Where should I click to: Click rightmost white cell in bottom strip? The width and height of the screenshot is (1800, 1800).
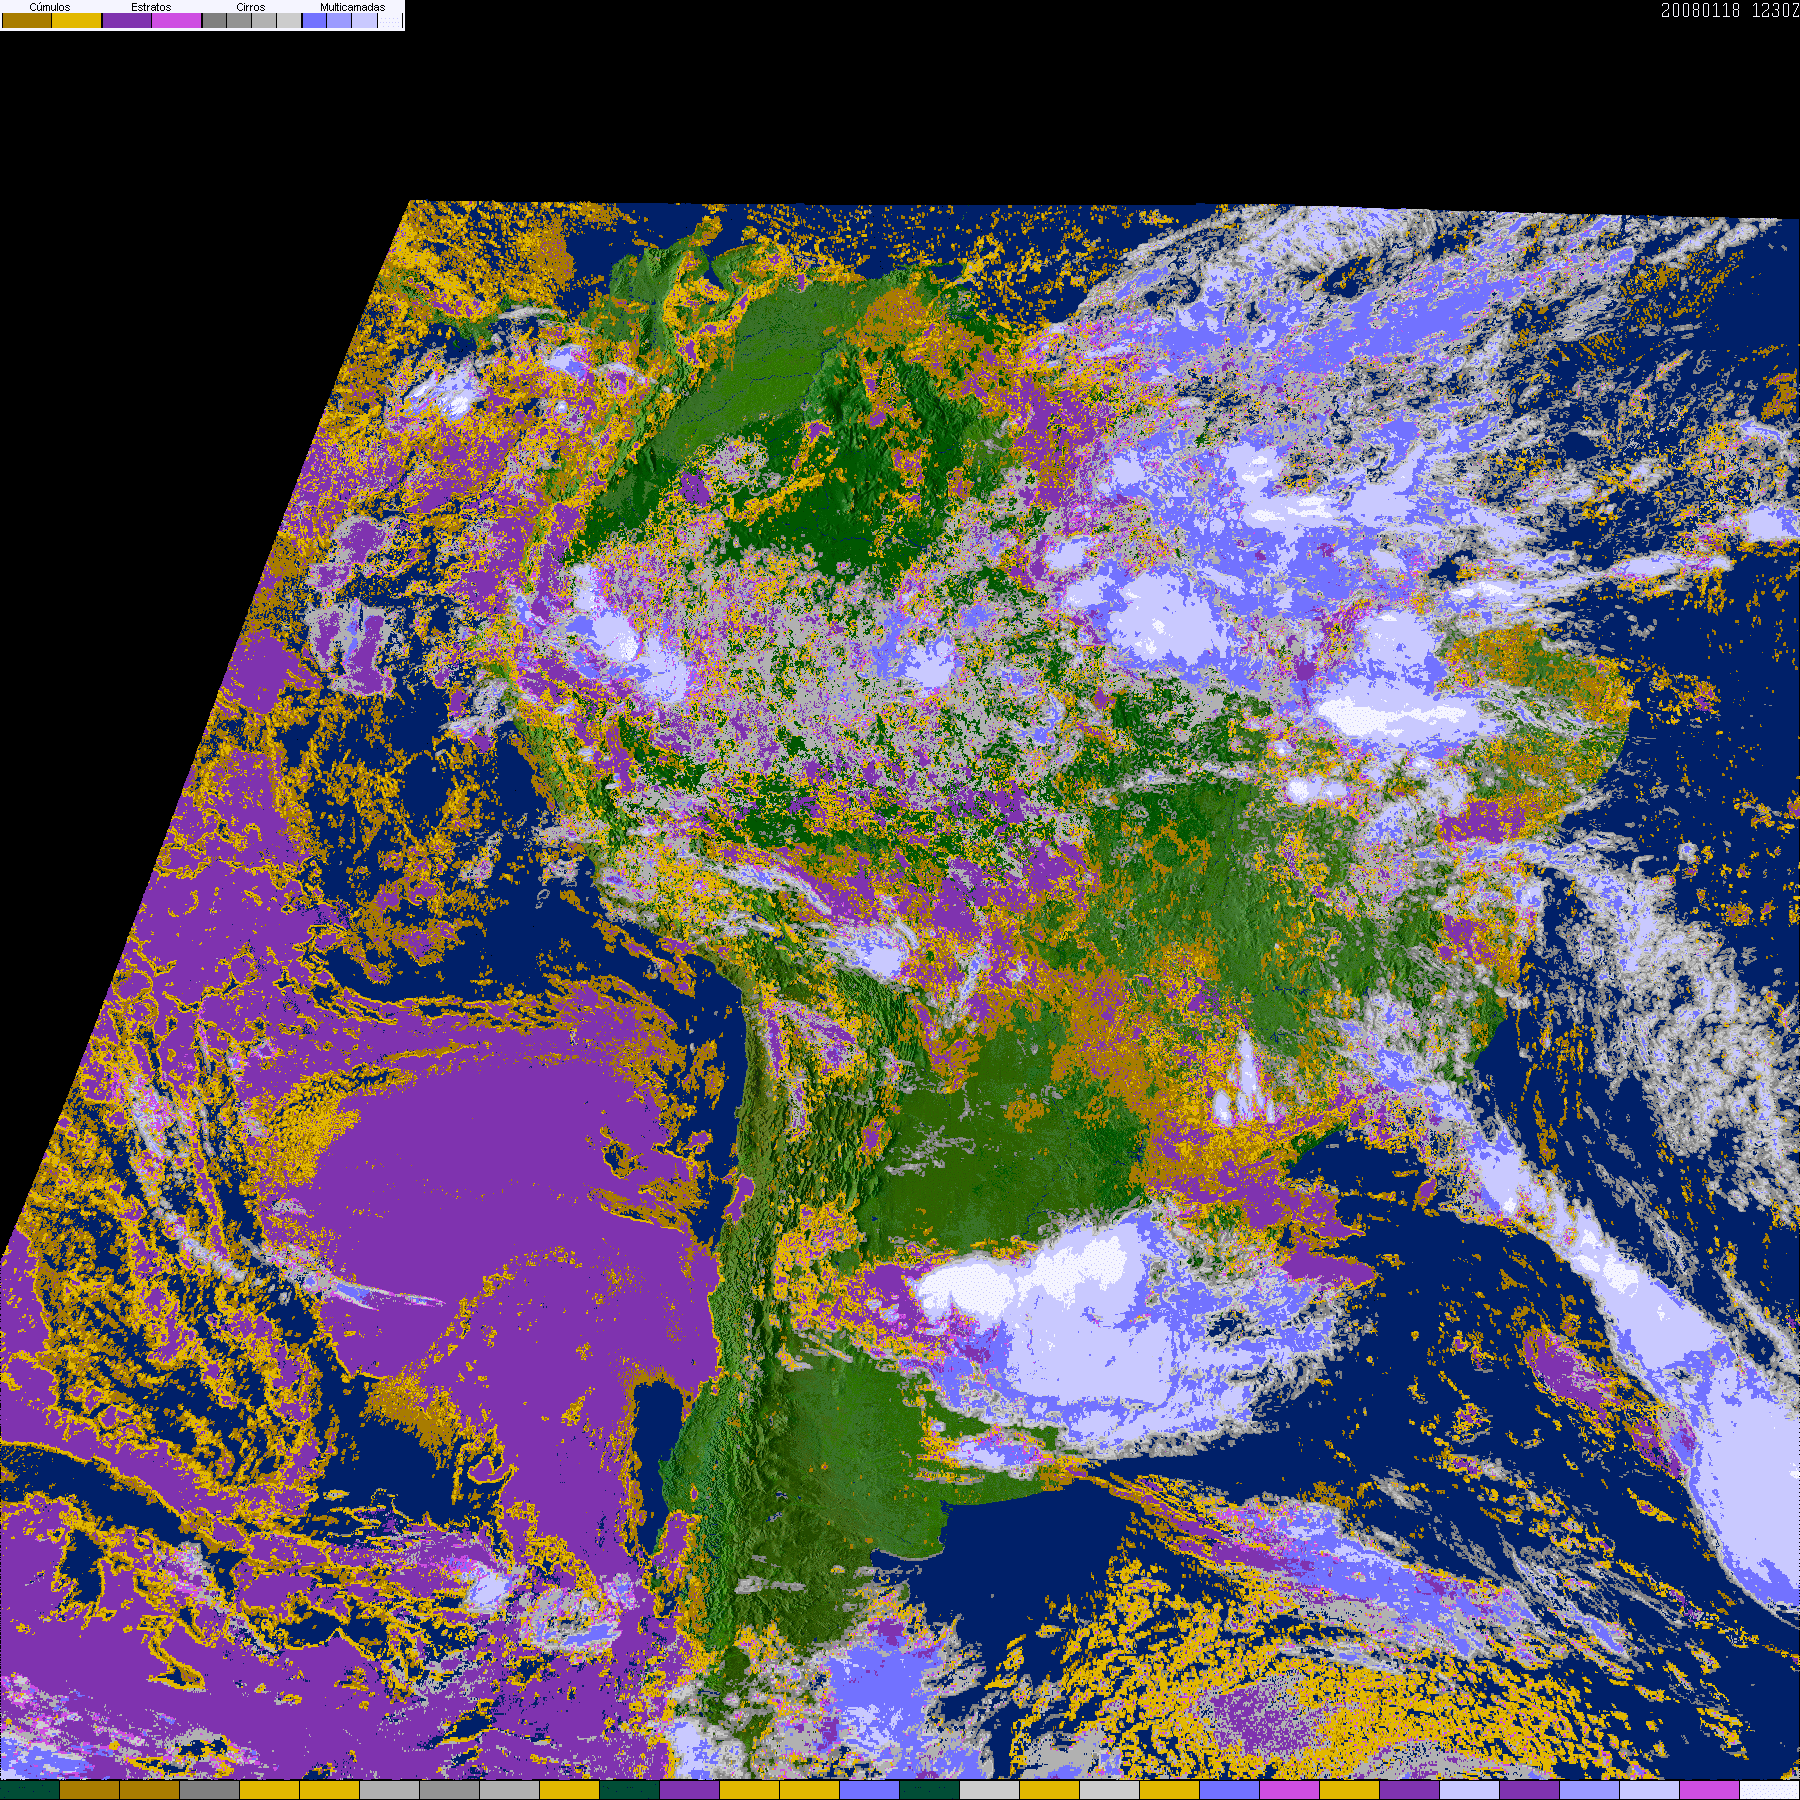[1769, 1790]
